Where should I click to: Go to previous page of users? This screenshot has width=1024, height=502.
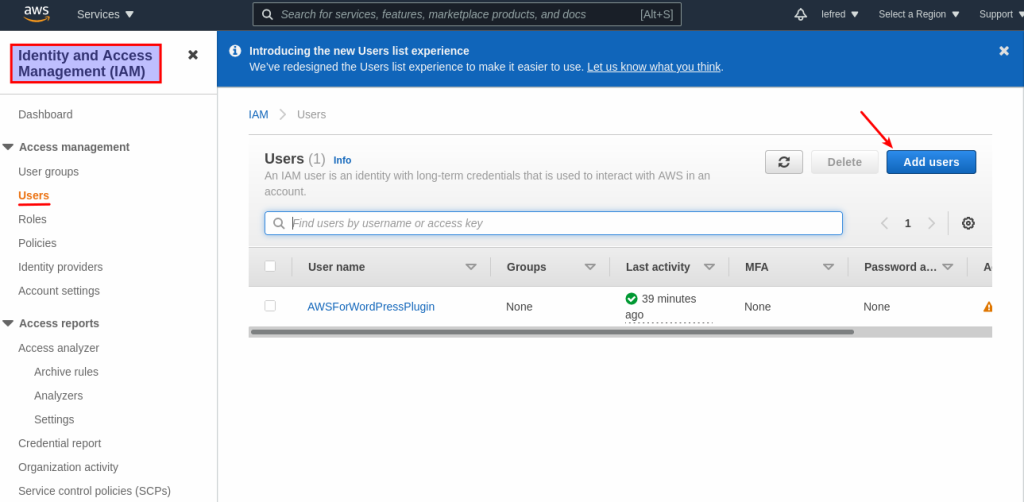coord(884,223)
